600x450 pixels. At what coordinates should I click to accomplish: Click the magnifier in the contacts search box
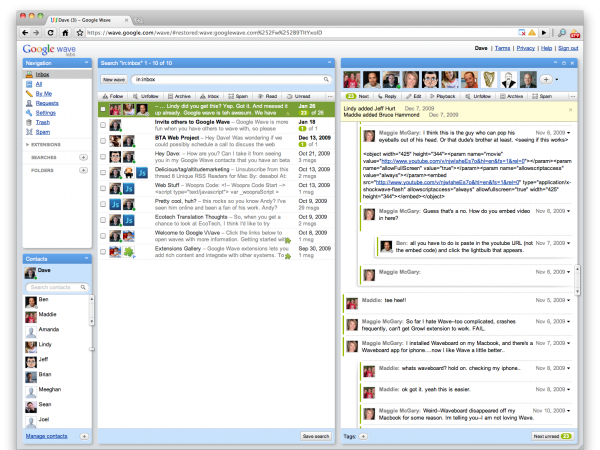[83, 287]
